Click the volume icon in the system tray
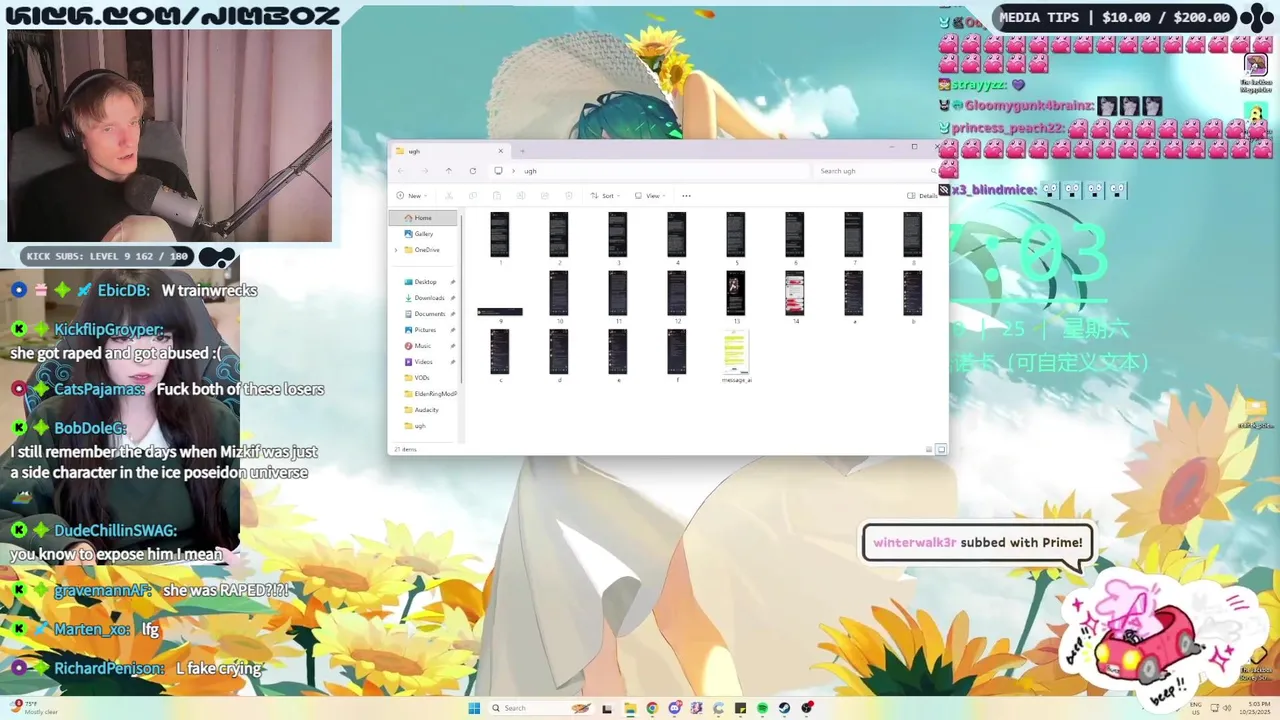The image size is (1280, 720). 1228,708
